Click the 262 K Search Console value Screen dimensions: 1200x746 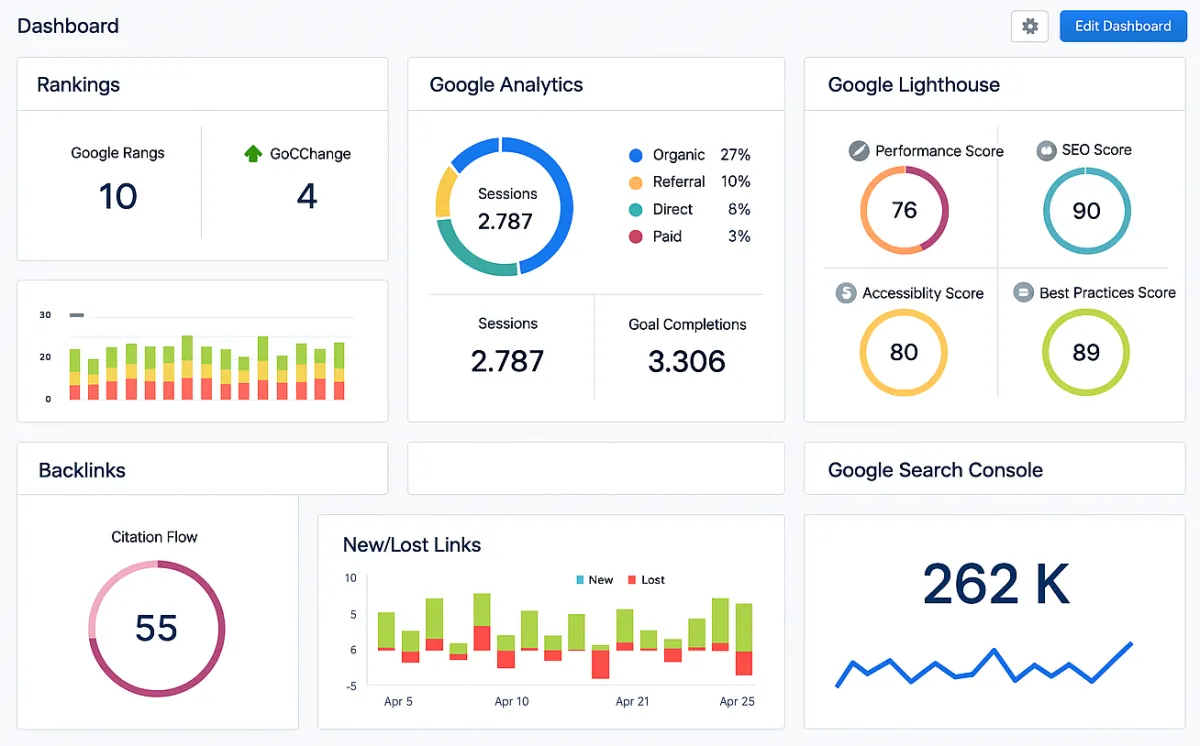[x=996, y=584]
